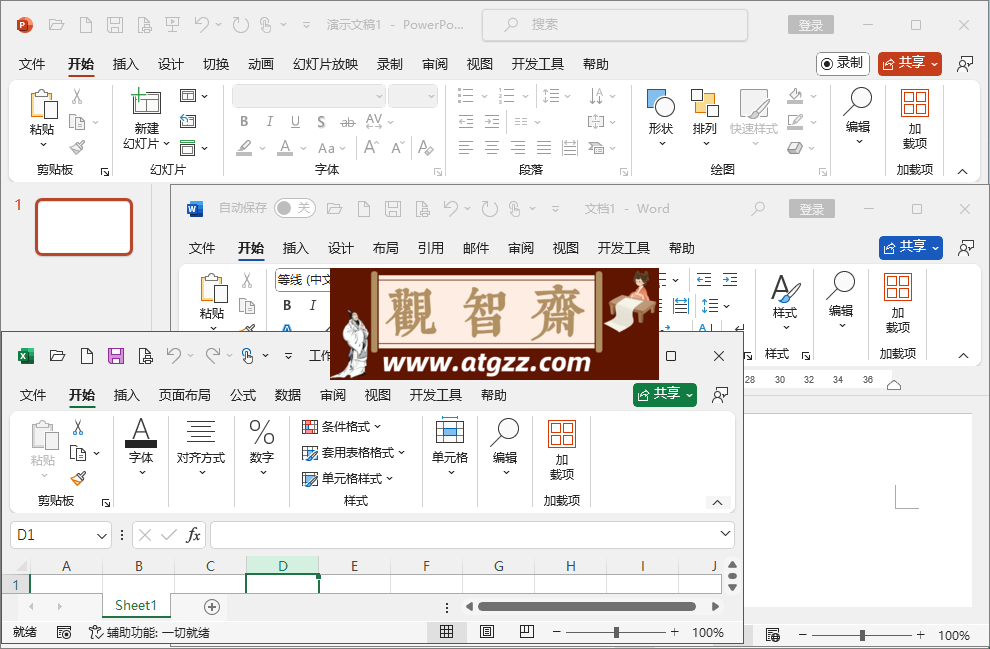Viewport: 990px width, 649px height.
Task: Open the Page Layout tab in Excel
Action: tap(184, 395)
